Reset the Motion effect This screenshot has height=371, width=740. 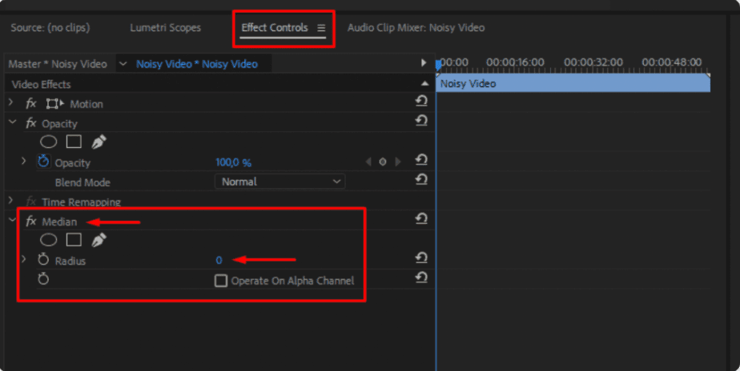(421, 101)
